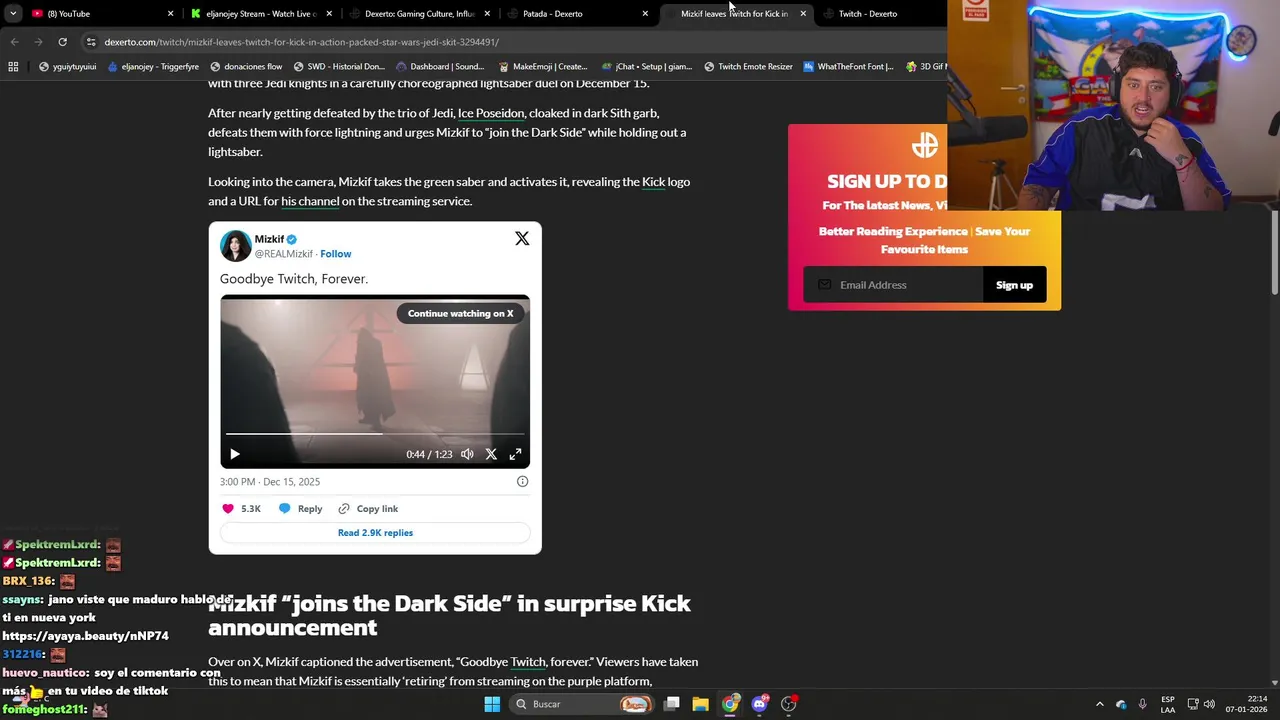1280x720 pixels.
Task: Switch to eljanojey Stream Kick tab
Action: [x=262, y=14]
